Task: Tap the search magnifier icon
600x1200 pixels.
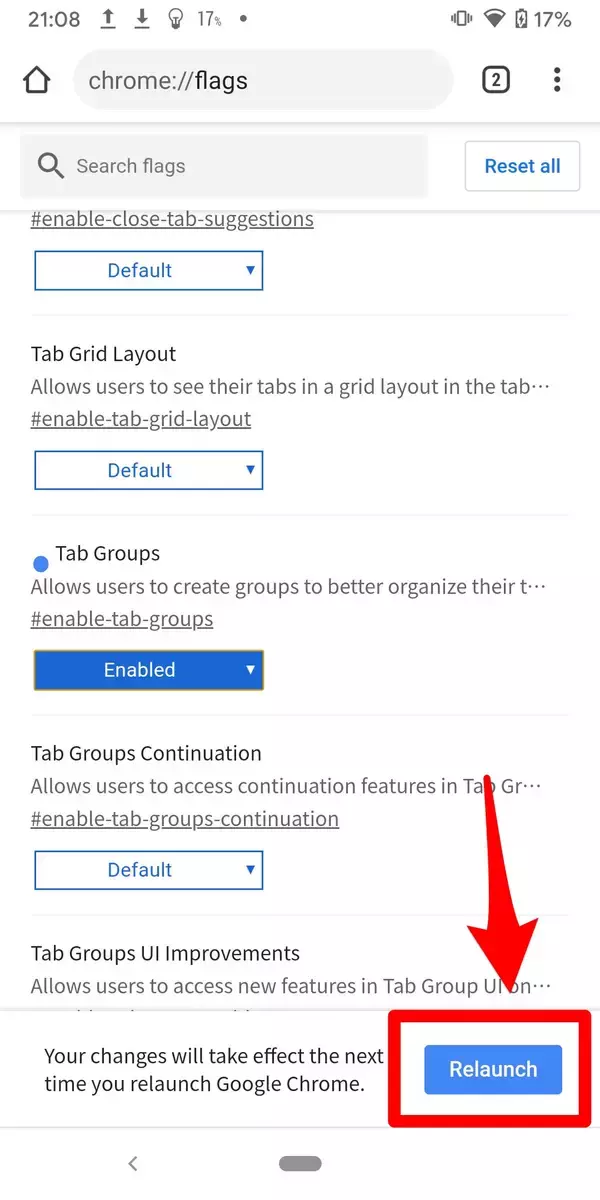Action: [x=51, y=166]
